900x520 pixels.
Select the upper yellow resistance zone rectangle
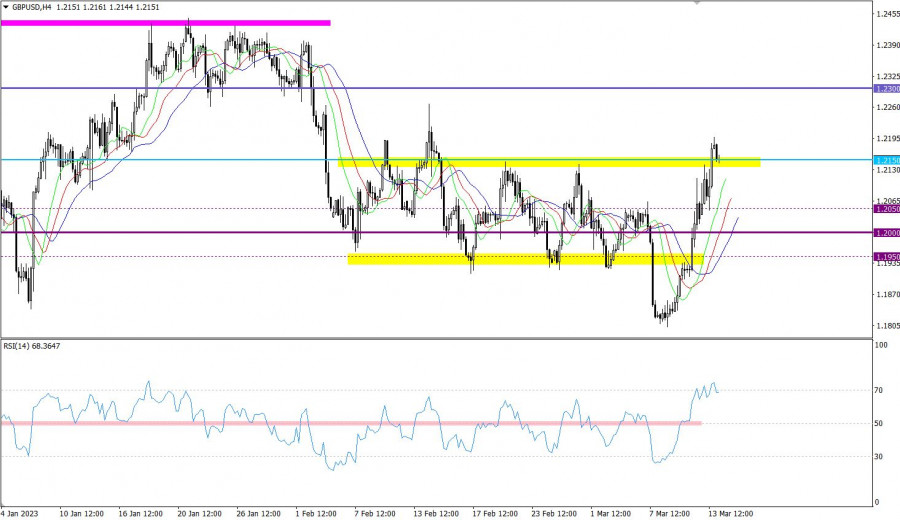(x=548, y=162)
